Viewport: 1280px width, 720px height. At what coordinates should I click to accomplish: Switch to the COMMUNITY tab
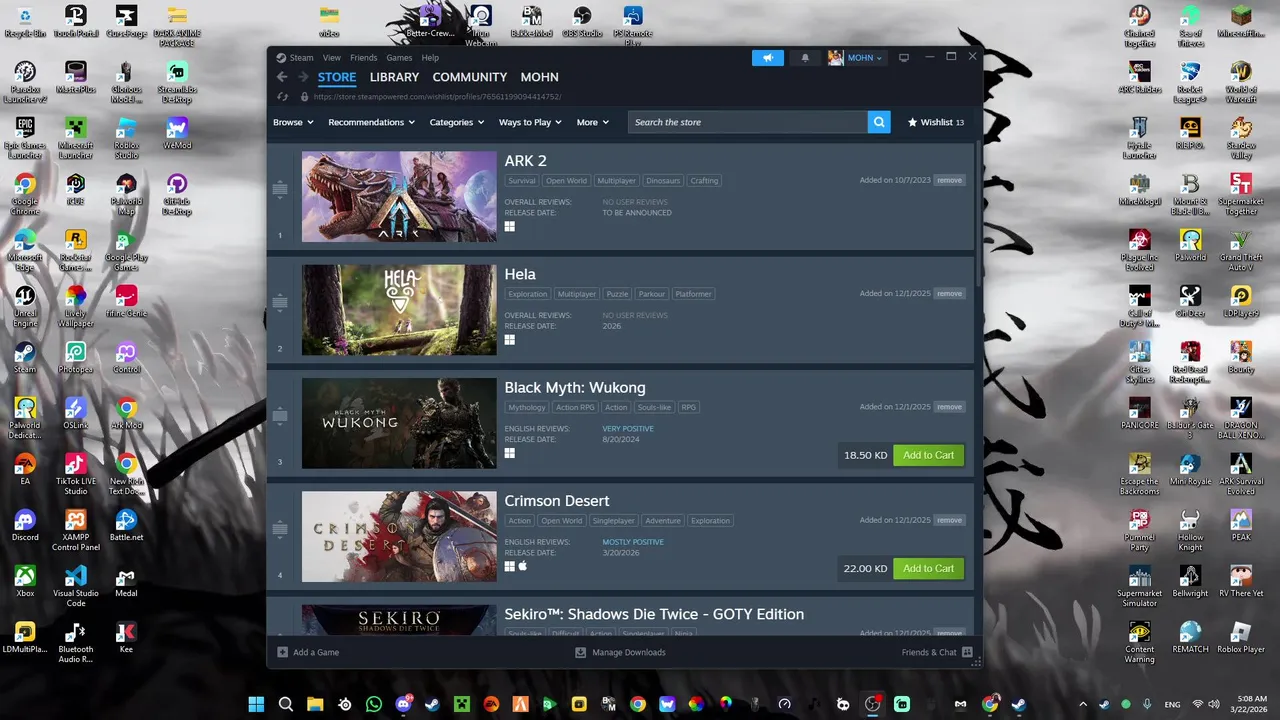click(x=470, y=77)
